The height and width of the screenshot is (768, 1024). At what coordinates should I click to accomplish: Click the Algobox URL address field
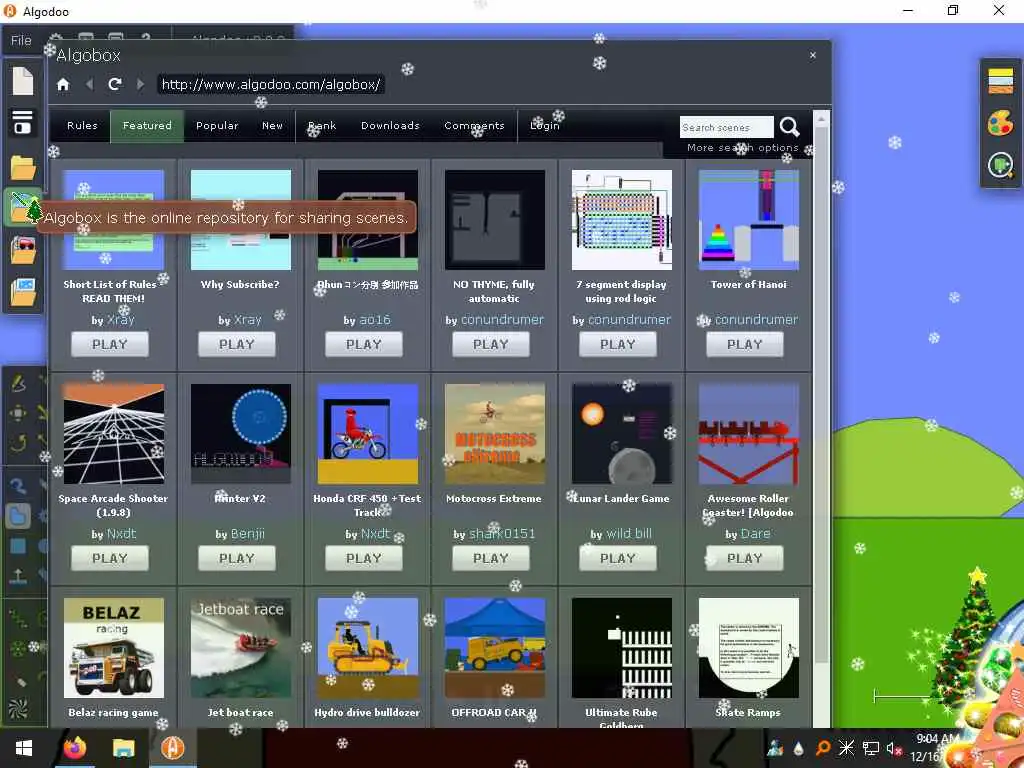pyautogui.click(x=270, y=84)
